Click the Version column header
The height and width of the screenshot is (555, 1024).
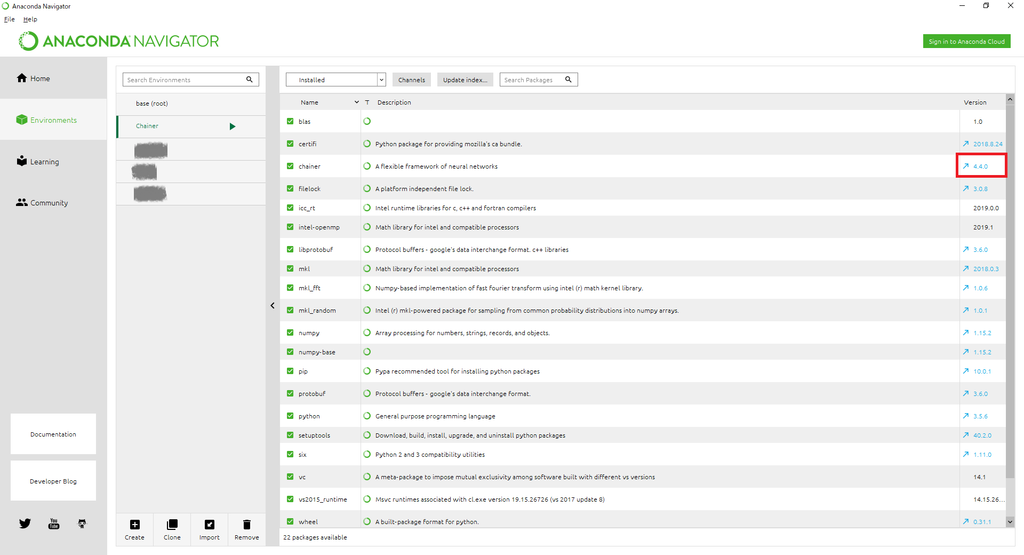click(x=975, y=103)
